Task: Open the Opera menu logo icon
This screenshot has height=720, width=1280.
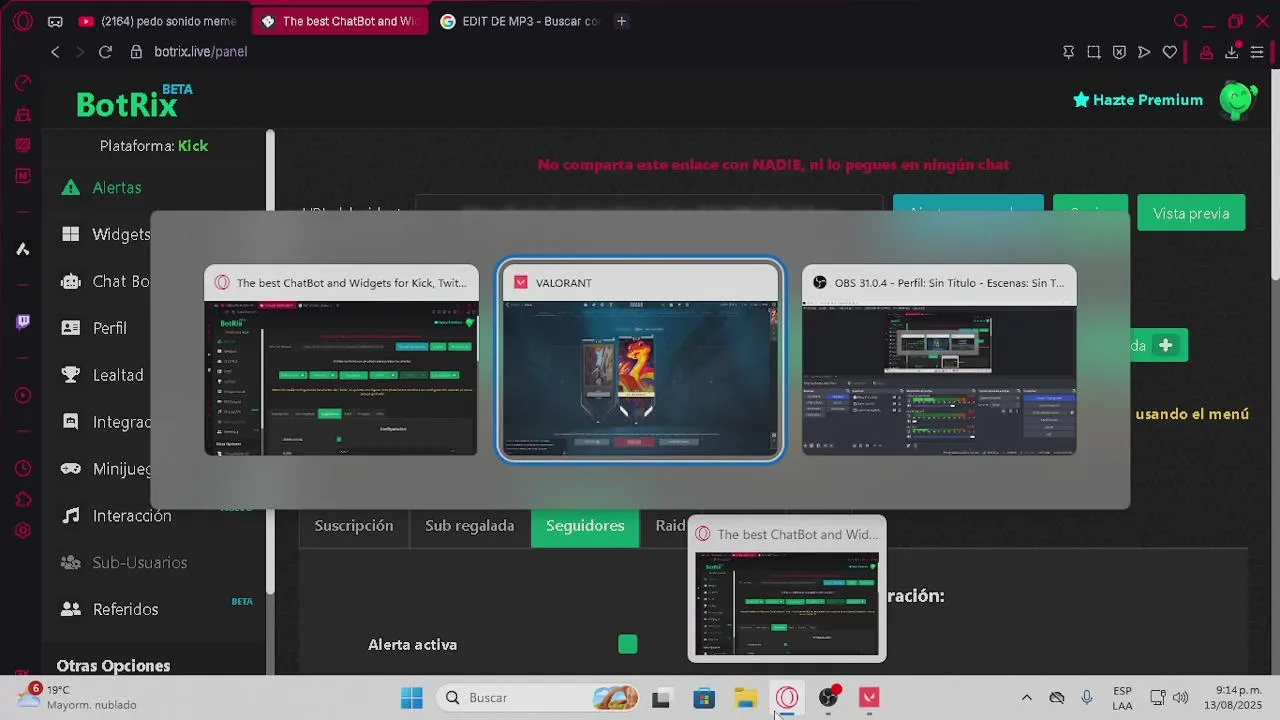Action: 22,21
